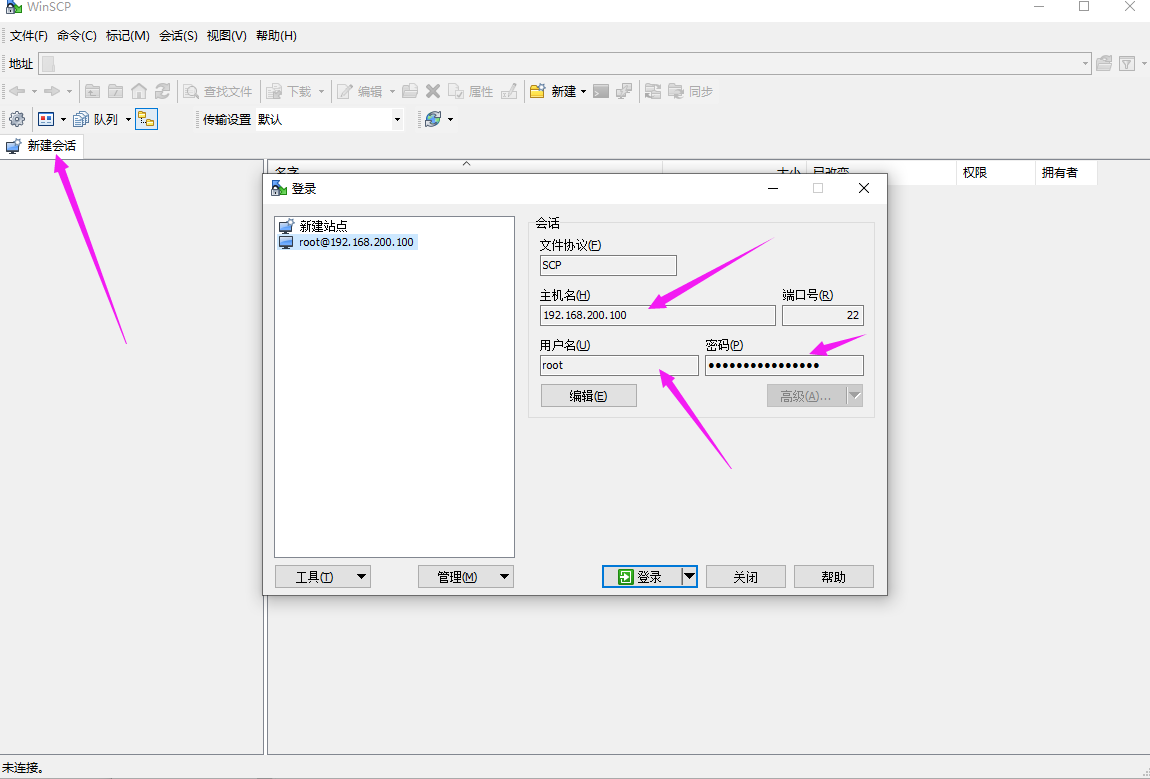Open the 地址 address dropdown

[1085, 64]
